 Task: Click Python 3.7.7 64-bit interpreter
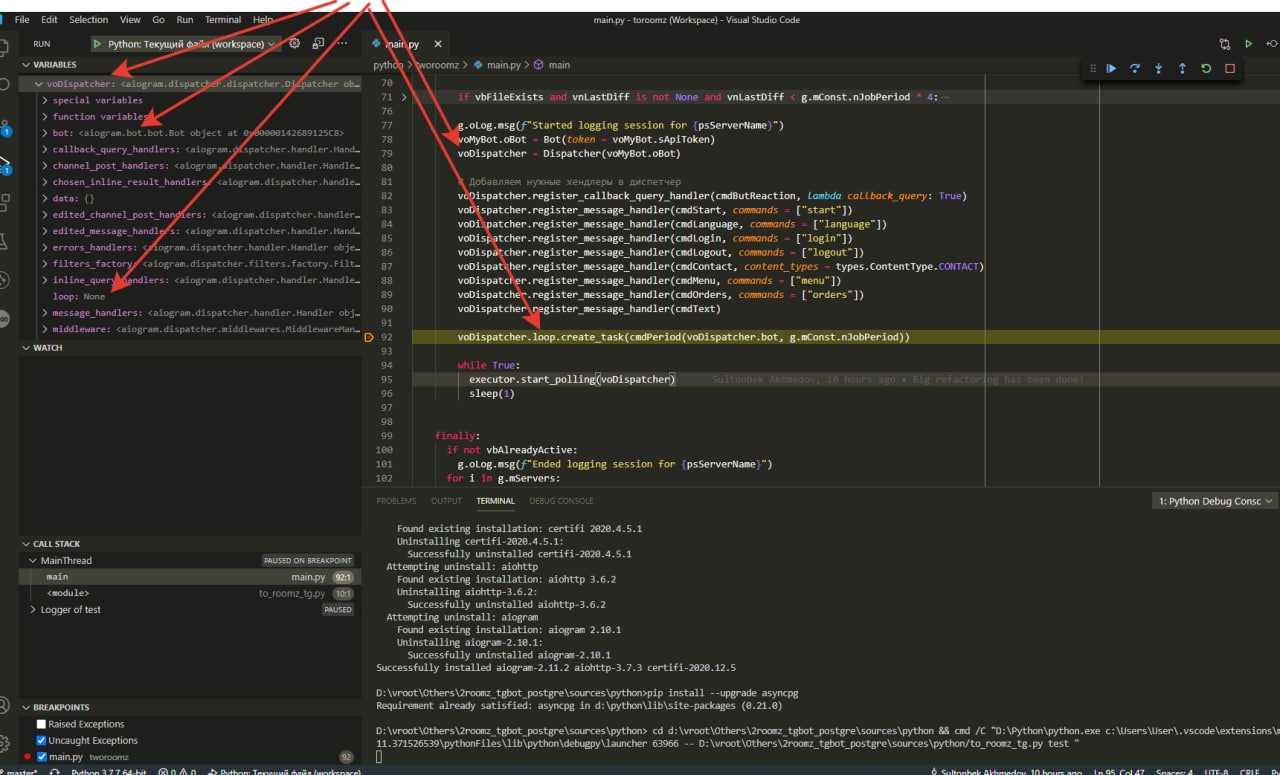(109, 772)
